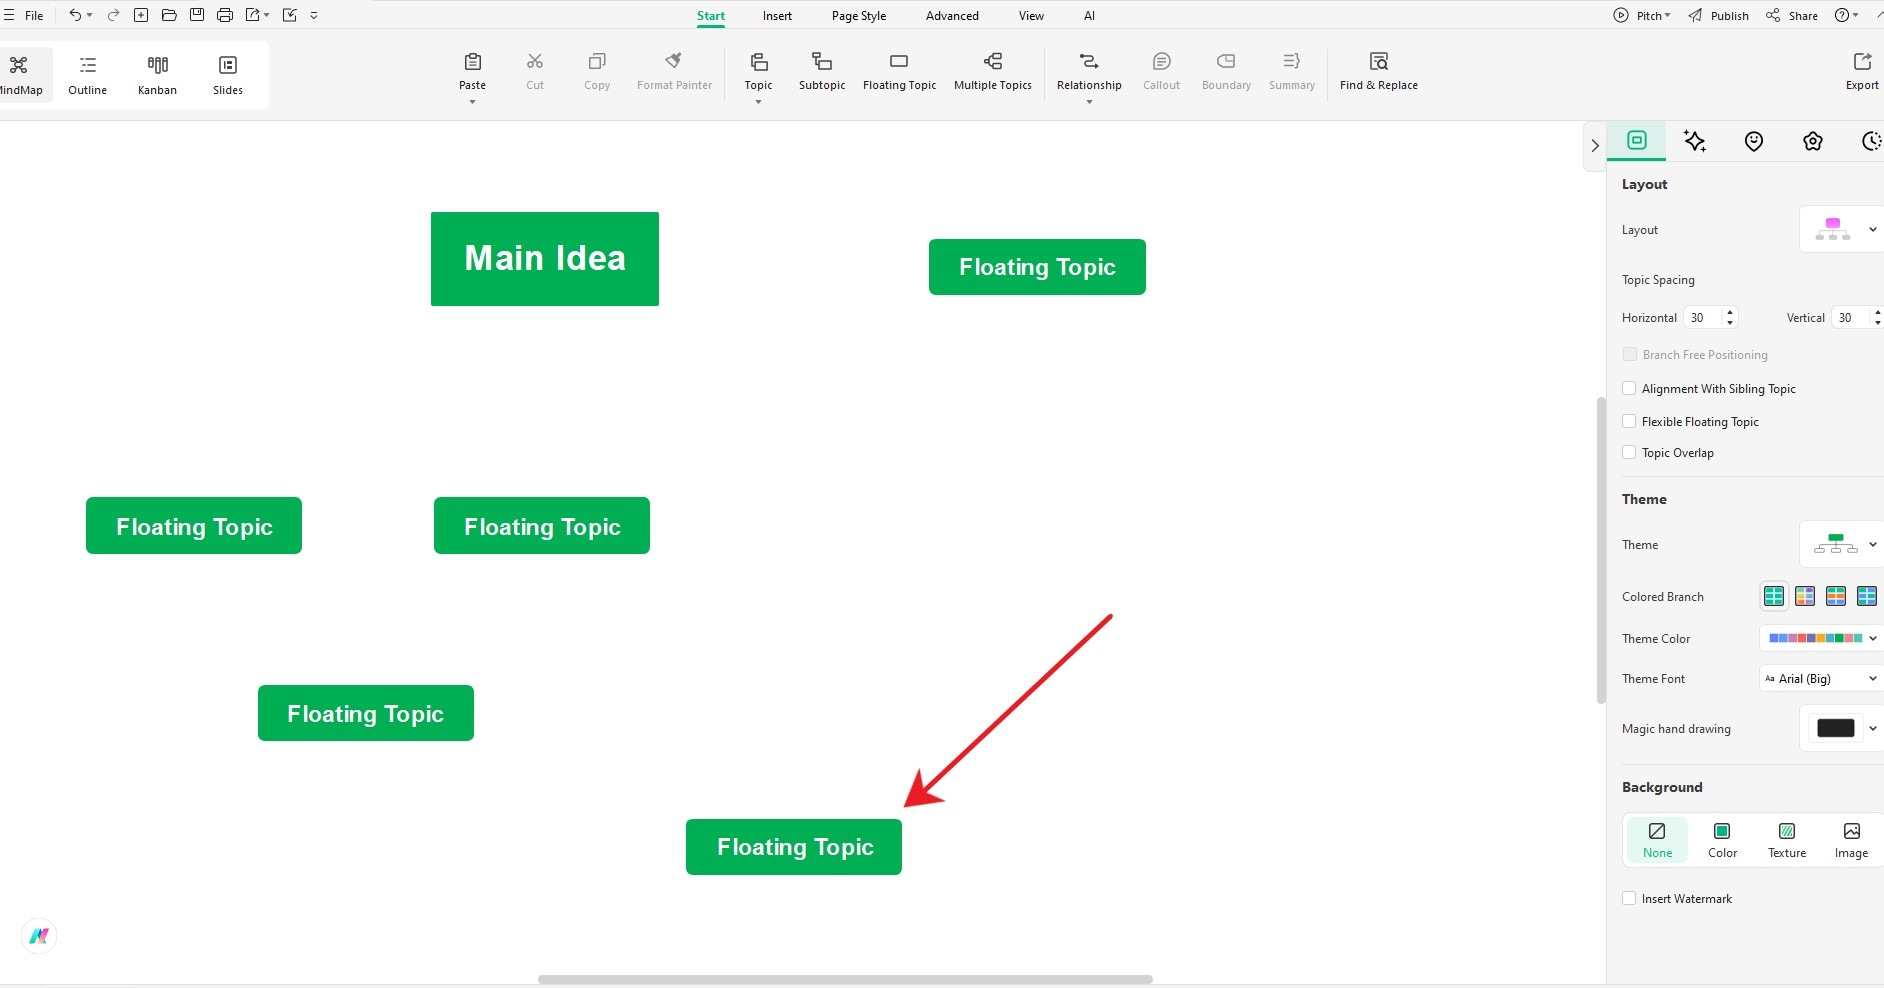The image size is (1884, 988).
Task: Expand the Relationship dropdown arrow
Action: pyautogui.click(x=1089, y=102)
